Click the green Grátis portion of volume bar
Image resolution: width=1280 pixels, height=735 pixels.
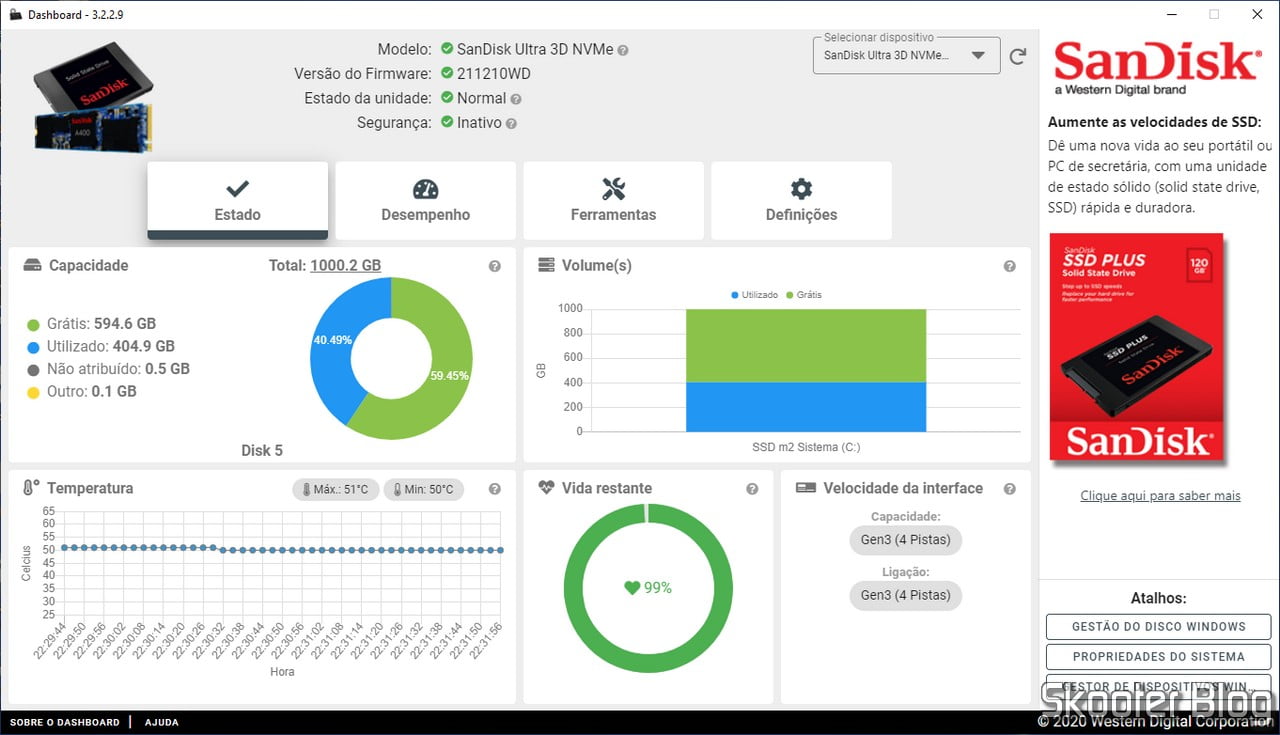point(806,345)
